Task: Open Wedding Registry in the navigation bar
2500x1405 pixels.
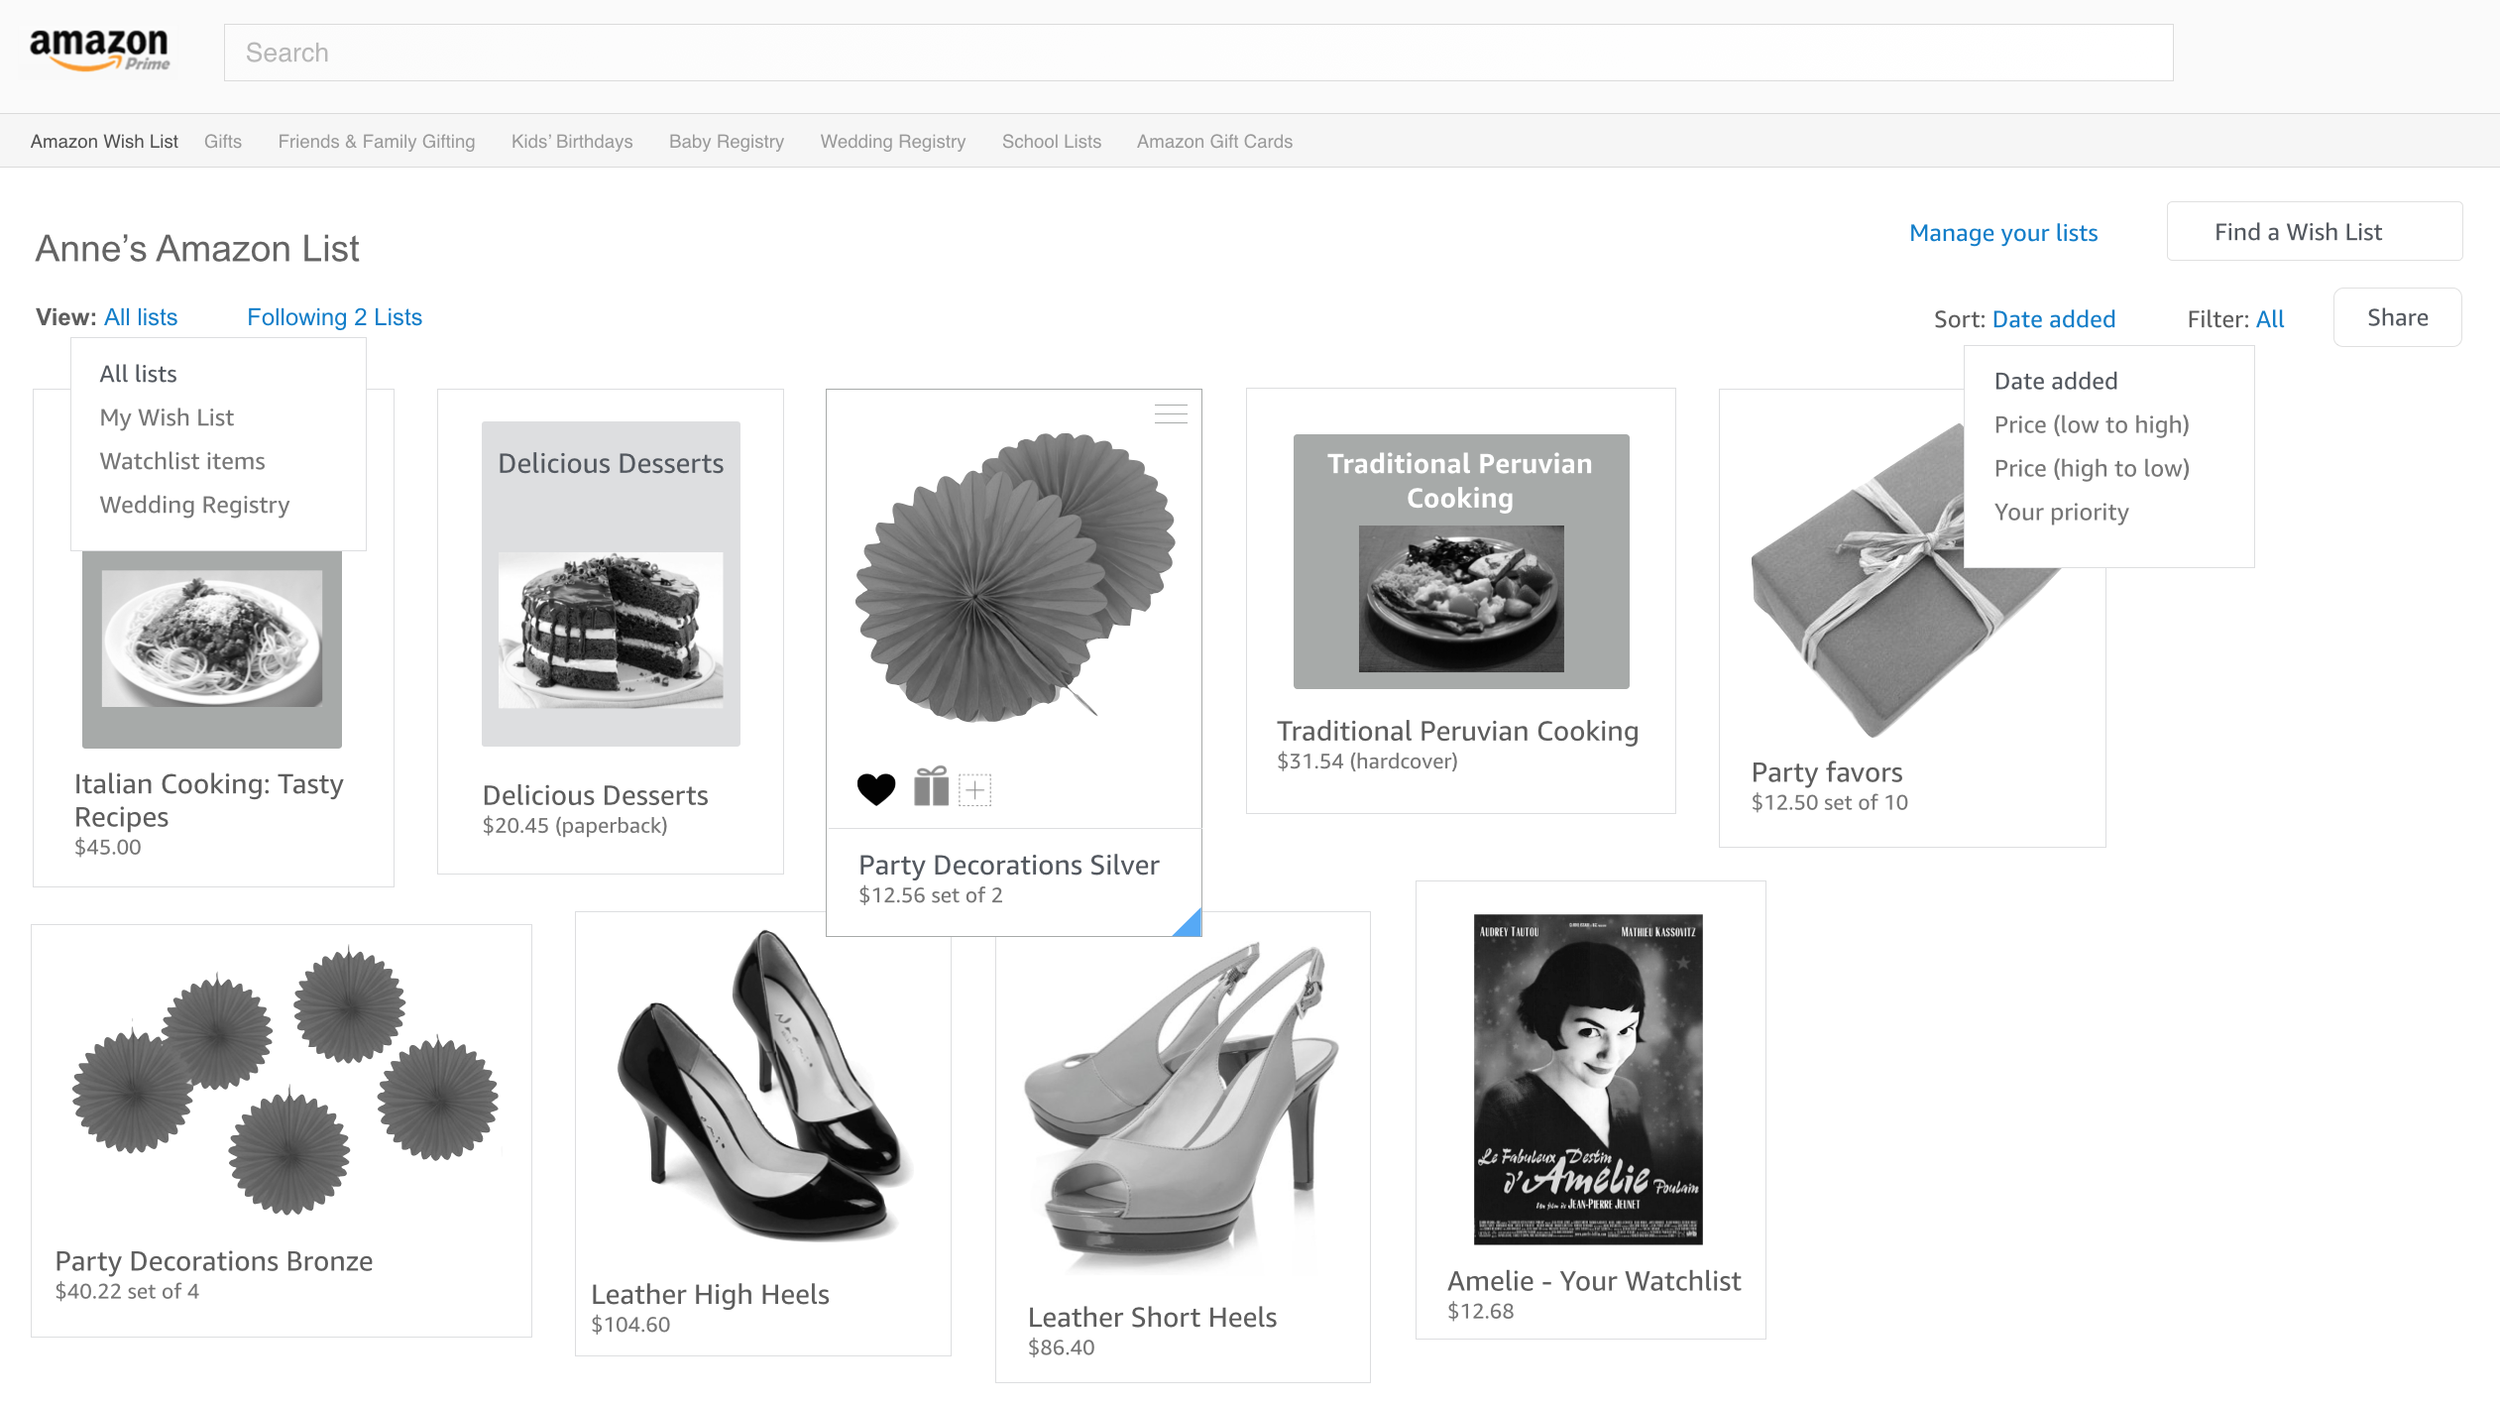Action: [893, 142]
